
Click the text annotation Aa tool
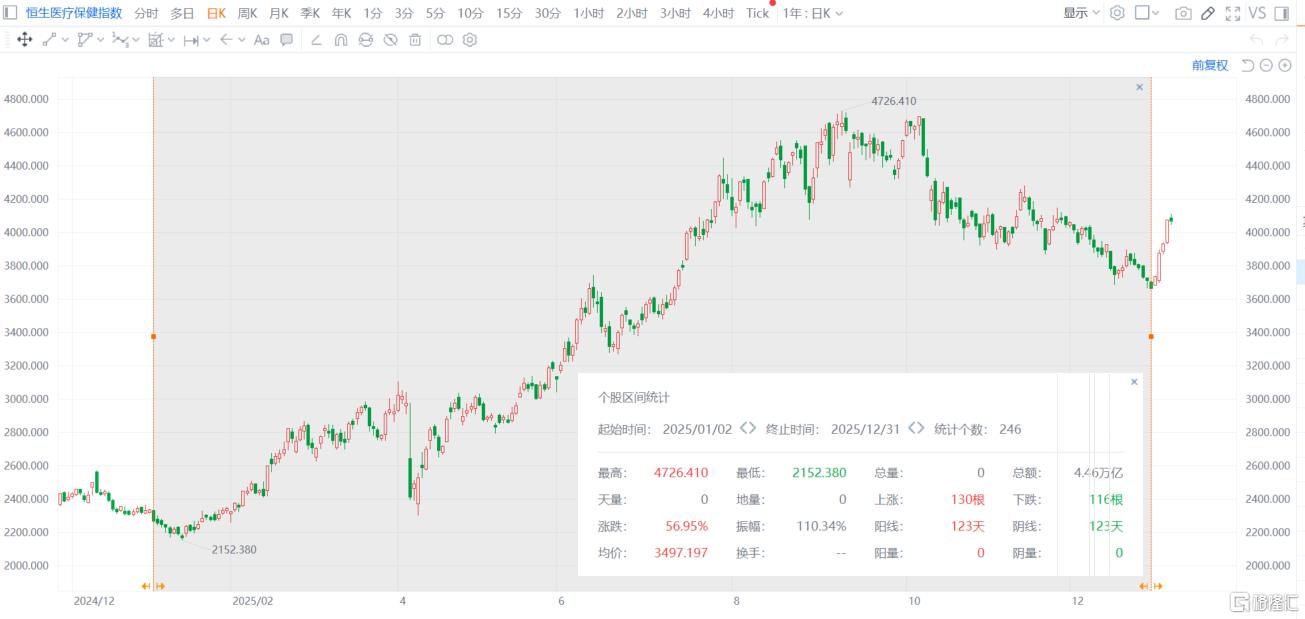tap(261, 40)
